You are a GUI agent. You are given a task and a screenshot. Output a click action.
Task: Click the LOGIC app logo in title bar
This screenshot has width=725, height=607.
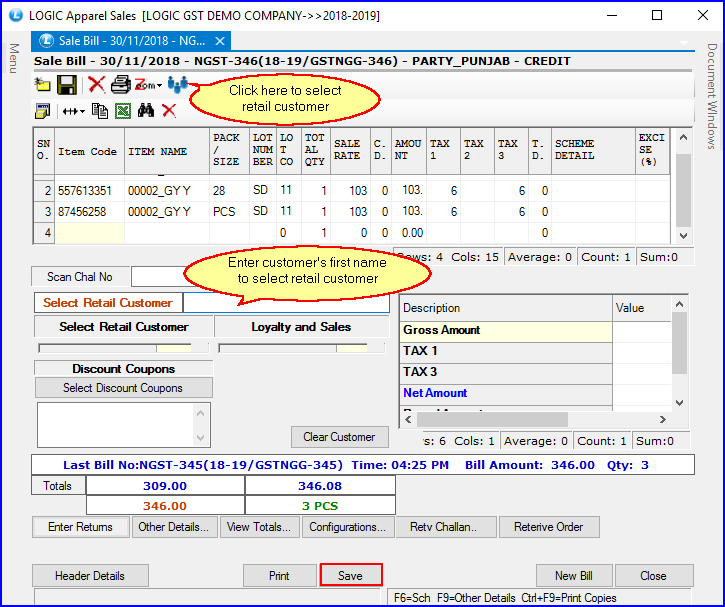pos(16,15)
